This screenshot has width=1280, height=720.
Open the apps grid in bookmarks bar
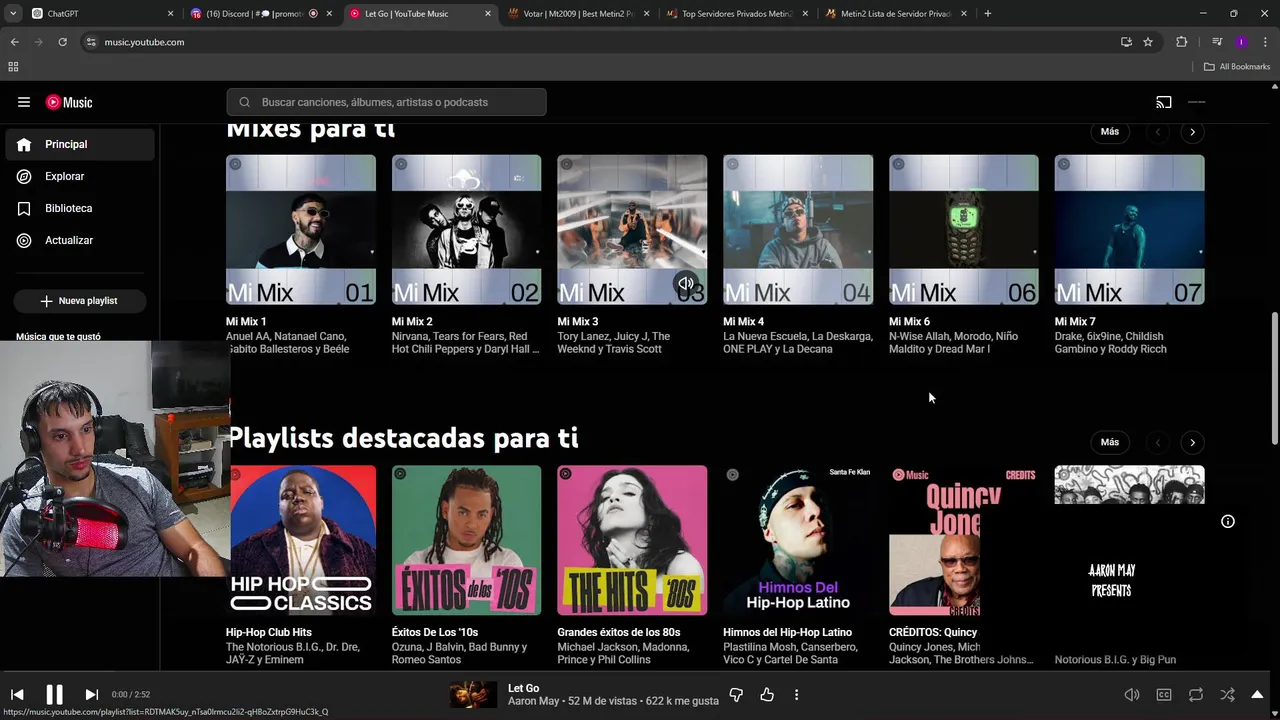tap(13, 67)
